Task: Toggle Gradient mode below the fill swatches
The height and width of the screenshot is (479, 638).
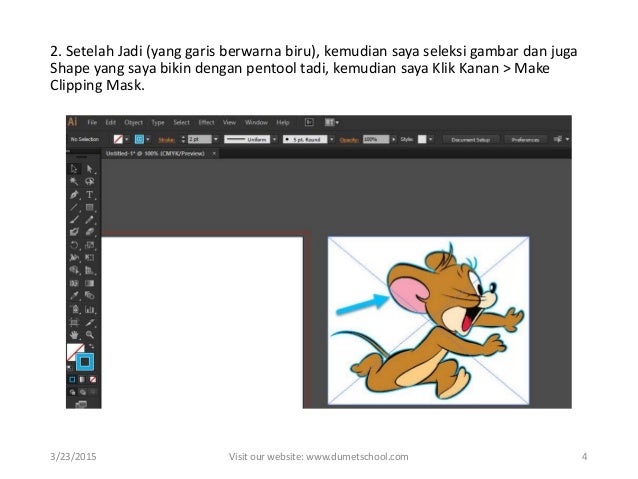Action: tap(83, 380)
